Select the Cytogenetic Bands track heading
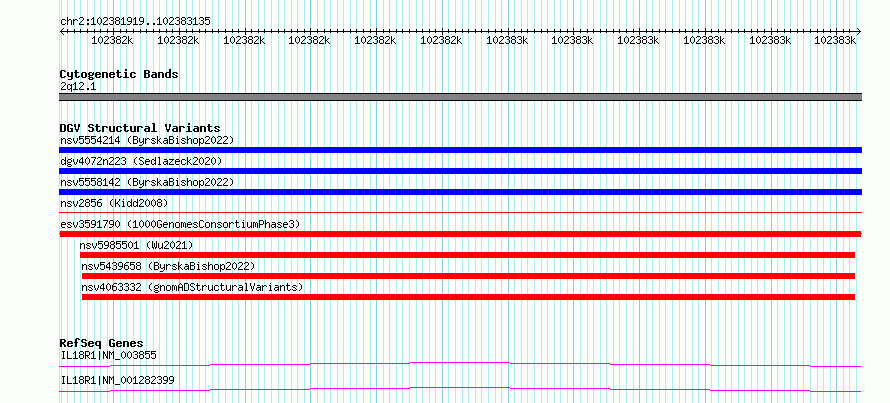Viewport: 890px width, 403px height. [119, 74]
